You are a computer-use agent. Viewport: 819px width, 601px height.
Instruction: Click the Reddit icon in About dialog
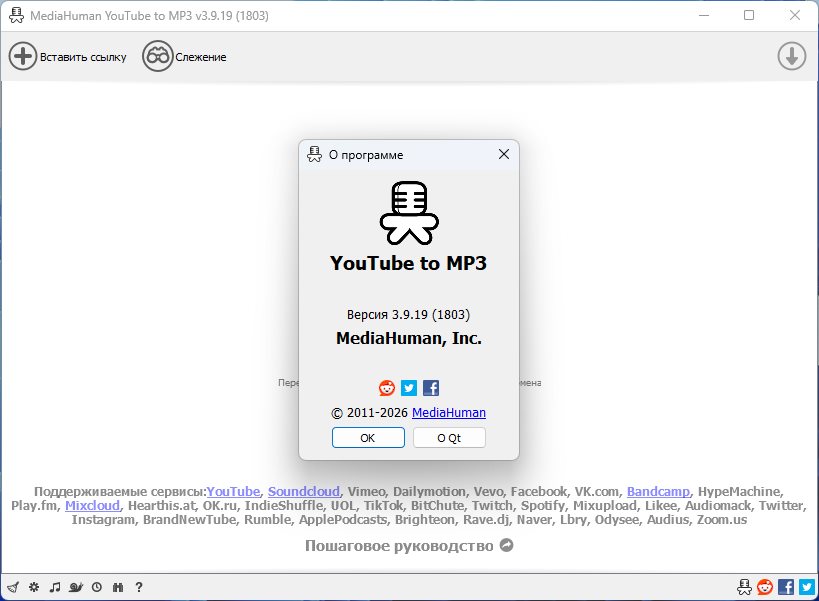(x=387, y=388)
